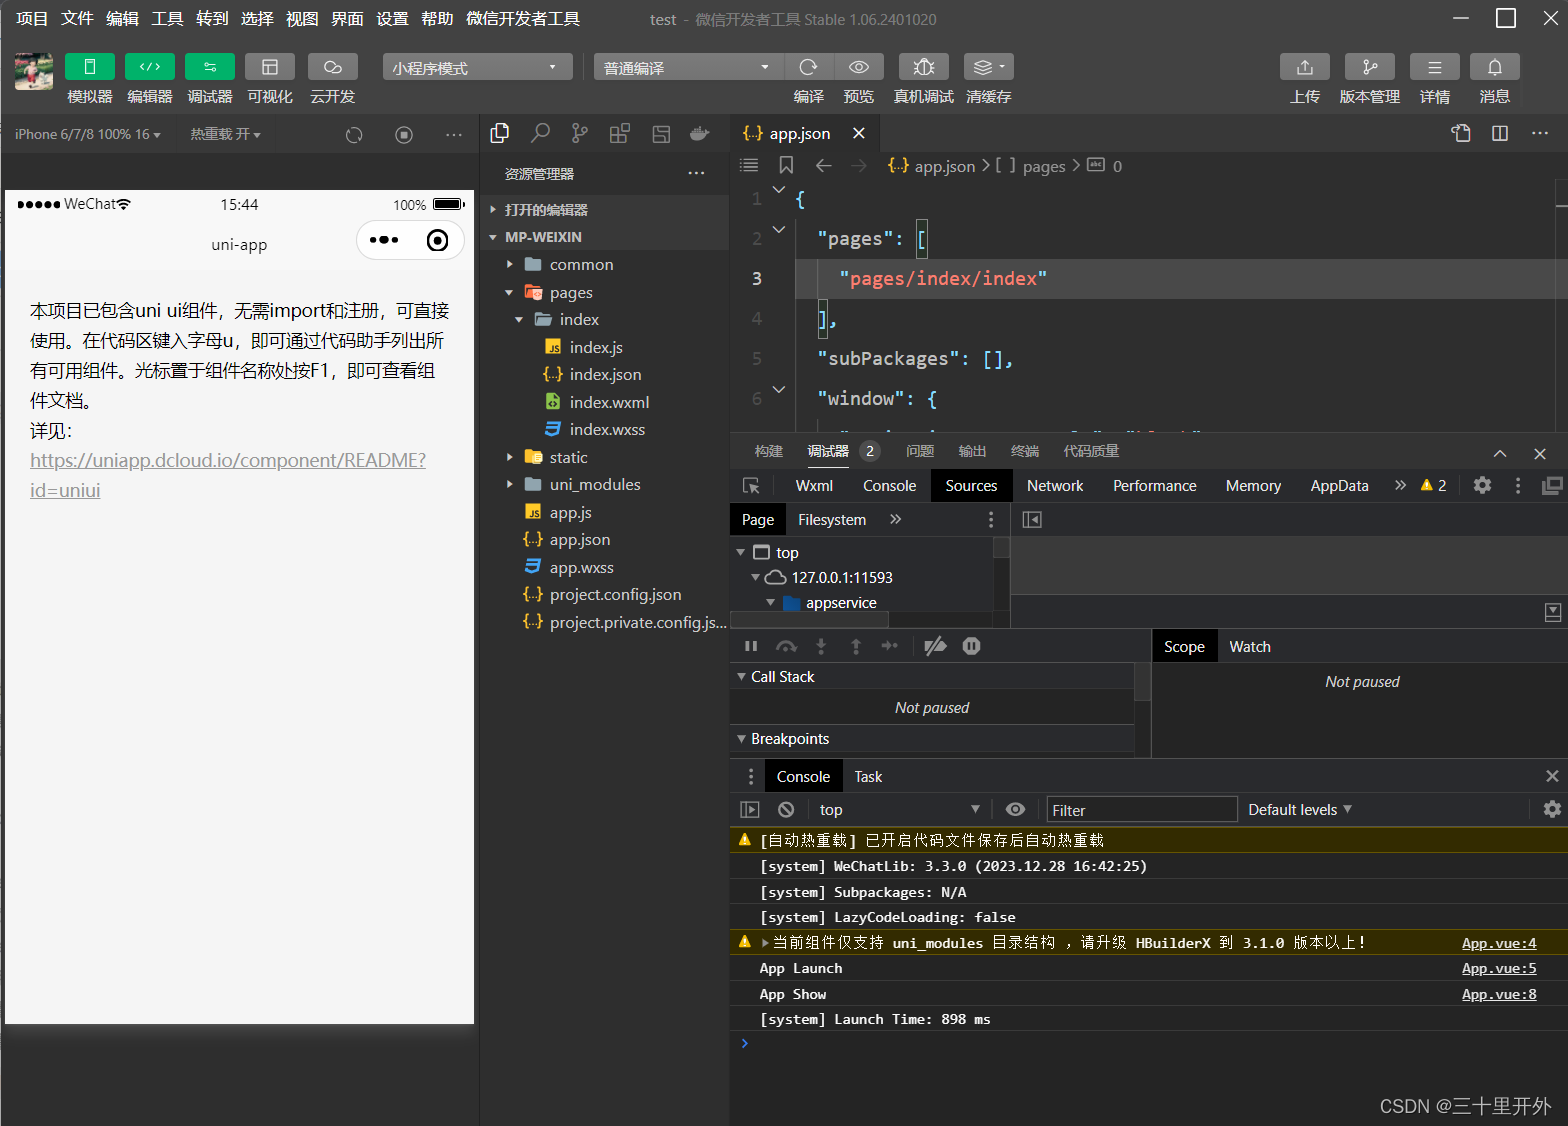Click the preview (预览) eye icon

(859, 67)
